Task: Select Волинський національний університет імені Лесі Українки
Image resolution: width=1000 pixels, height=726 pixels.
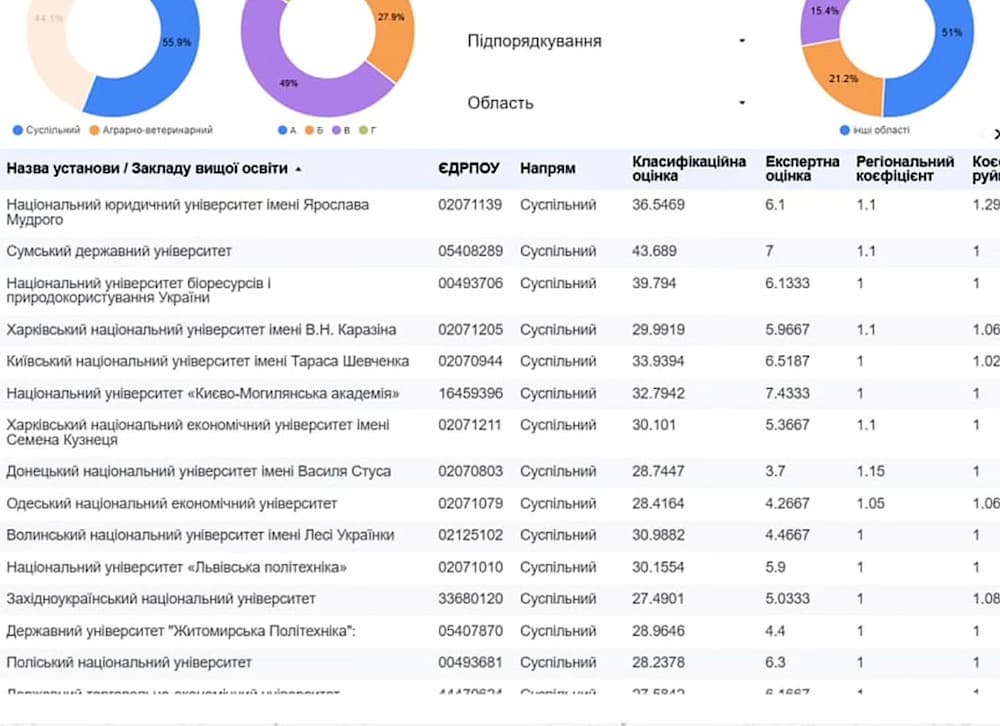Action: click(x=200, y=535)
